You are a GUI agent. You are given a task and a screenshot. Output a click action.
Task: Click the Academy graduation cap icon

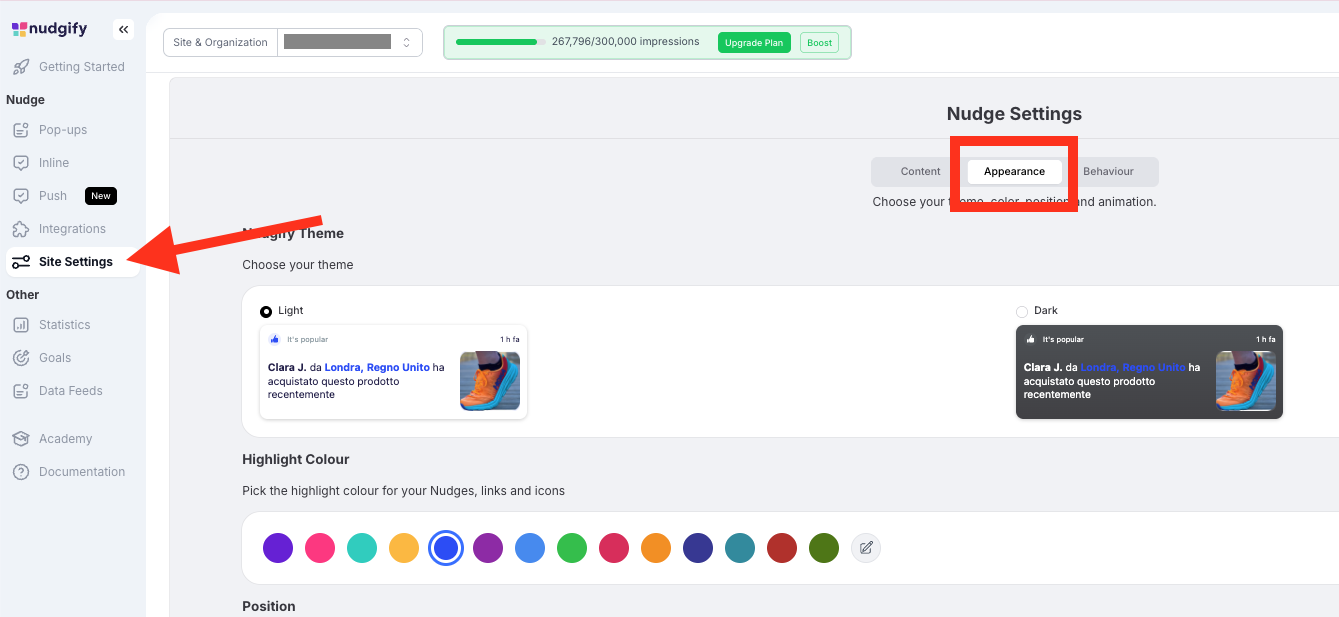tap(21, 439)
